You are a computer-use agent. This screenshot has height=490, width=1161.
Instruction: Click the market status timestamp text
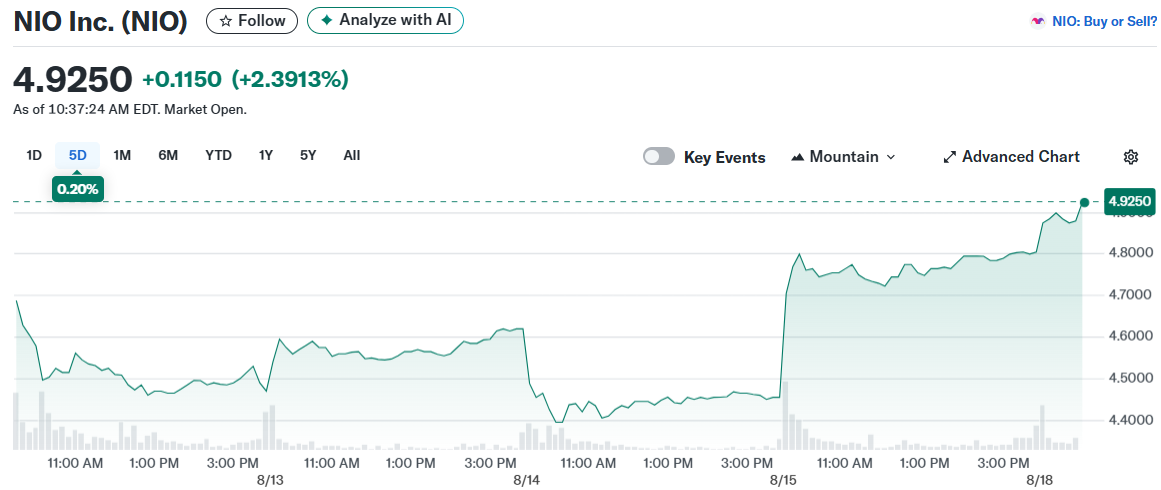[130, 110]
